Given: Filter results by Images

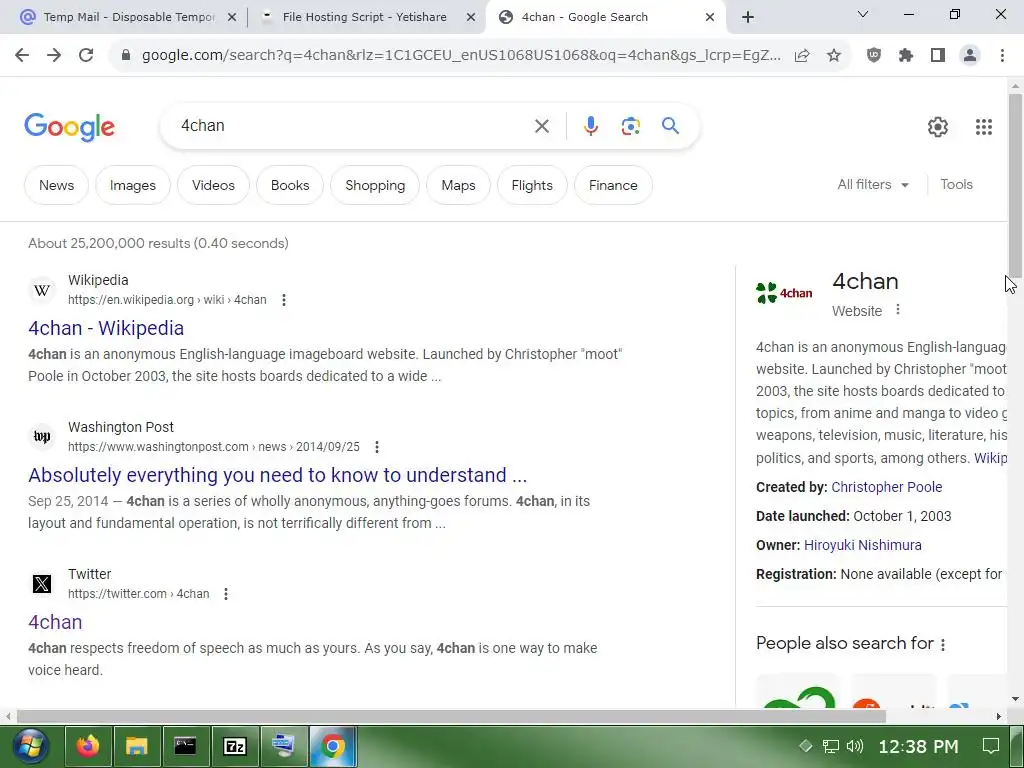Looking at the screenshot, I should (x=133, y=185).
